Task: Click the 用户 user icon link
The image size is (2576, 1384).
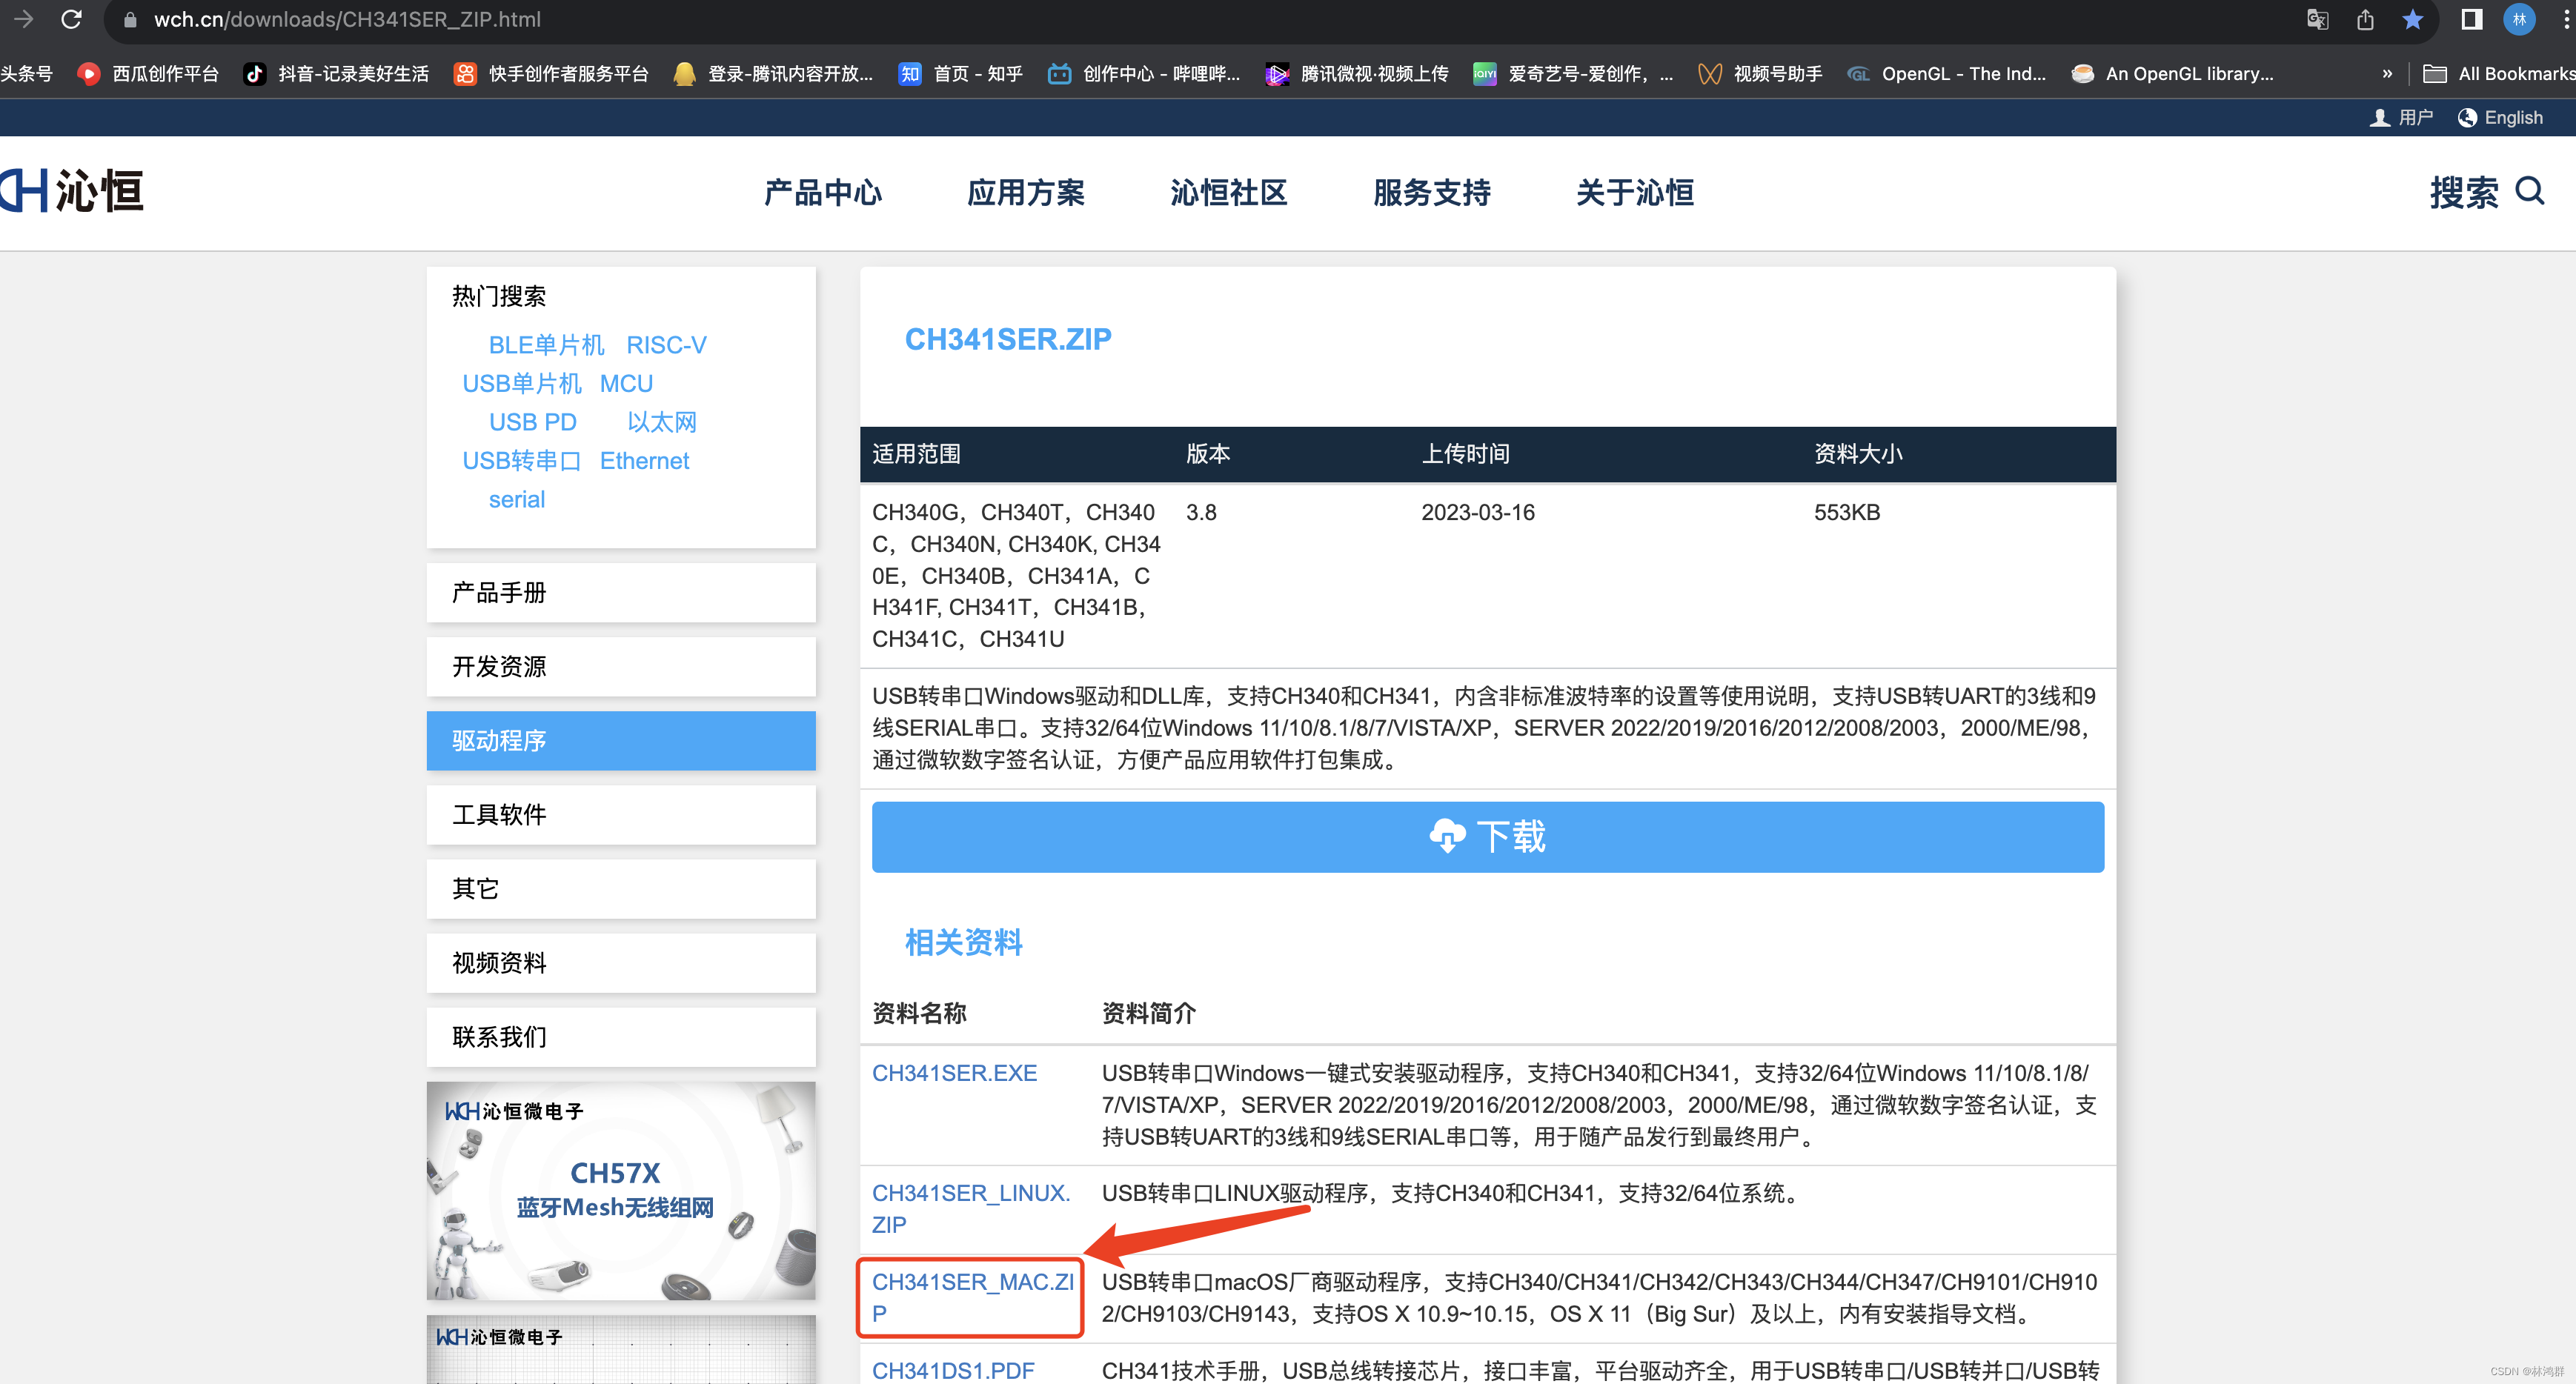Action: click(2401, 118)
